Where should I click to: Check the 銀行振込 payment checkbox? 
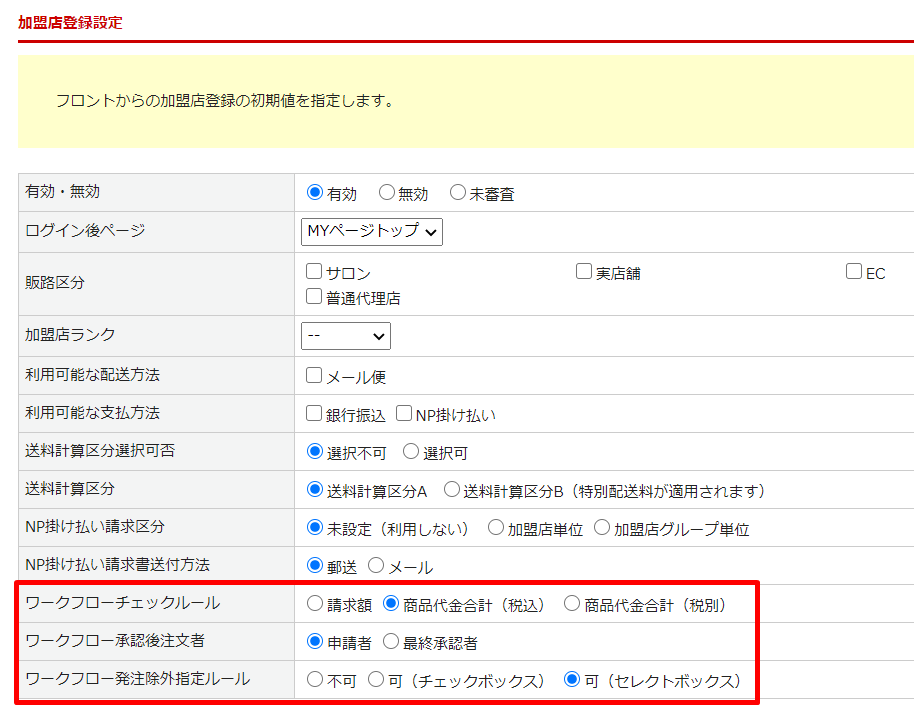(x=314, y=413)
